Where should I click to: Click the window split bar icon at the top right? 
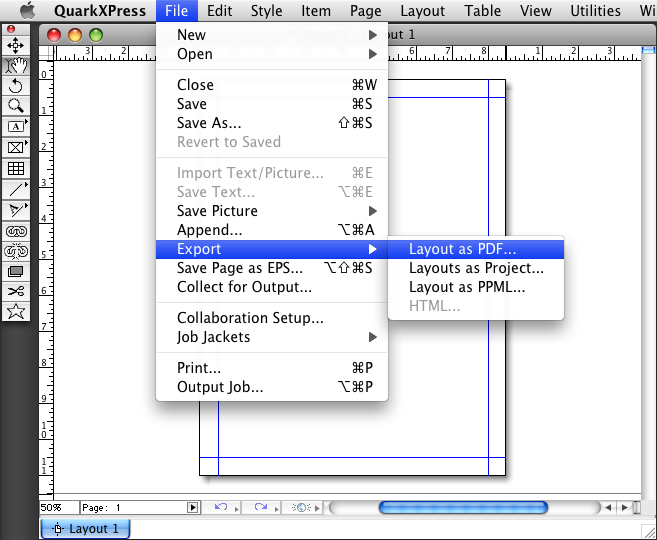[648, 50]
